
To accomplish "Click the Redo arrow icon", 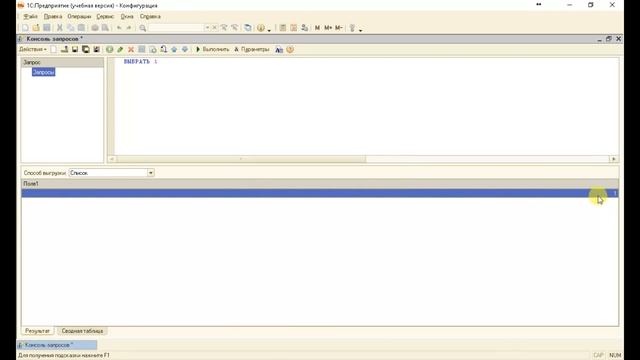I will click(129, 28).
